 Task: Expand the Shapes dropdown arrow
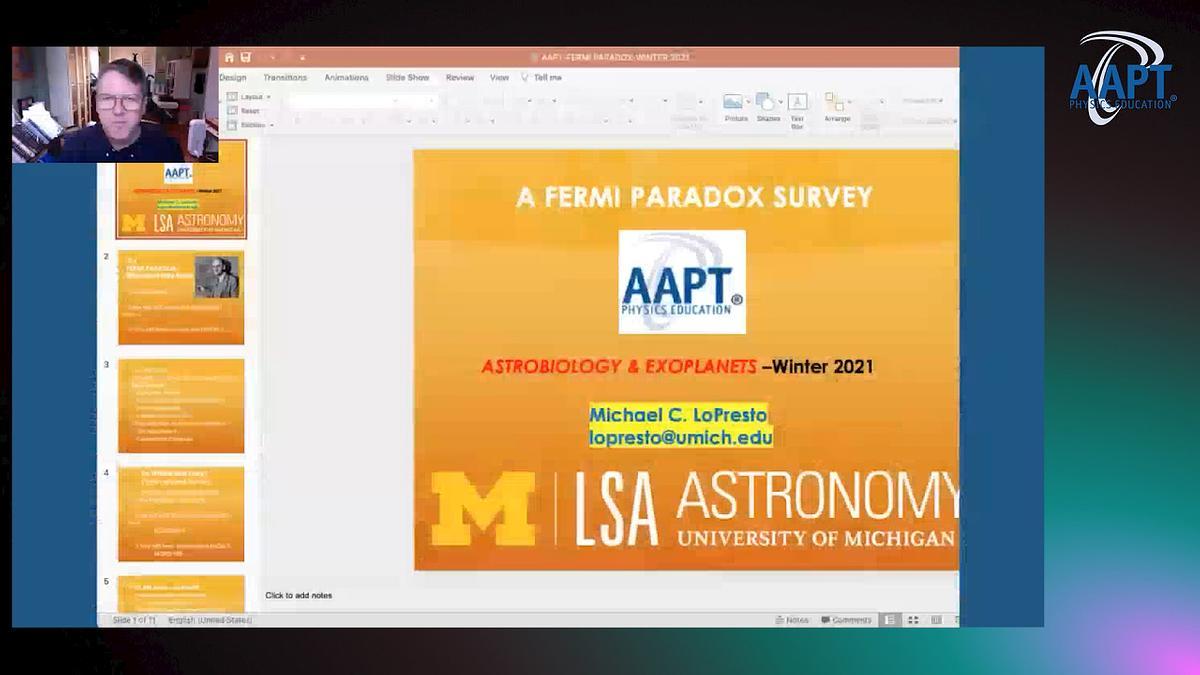point(780,102)
